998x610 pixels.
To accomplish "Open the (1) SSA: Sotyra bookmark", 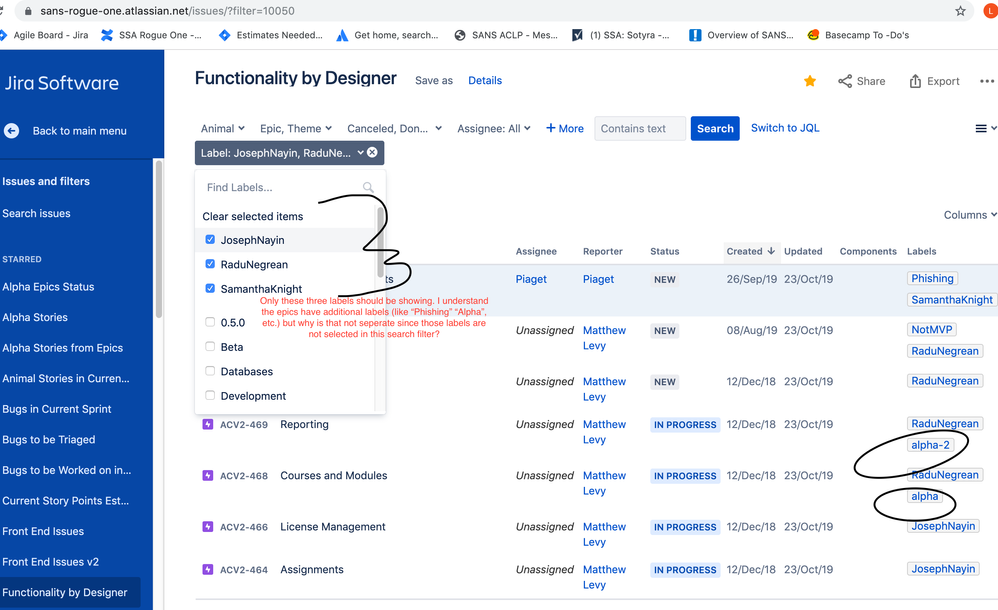I will coord(621,35).
